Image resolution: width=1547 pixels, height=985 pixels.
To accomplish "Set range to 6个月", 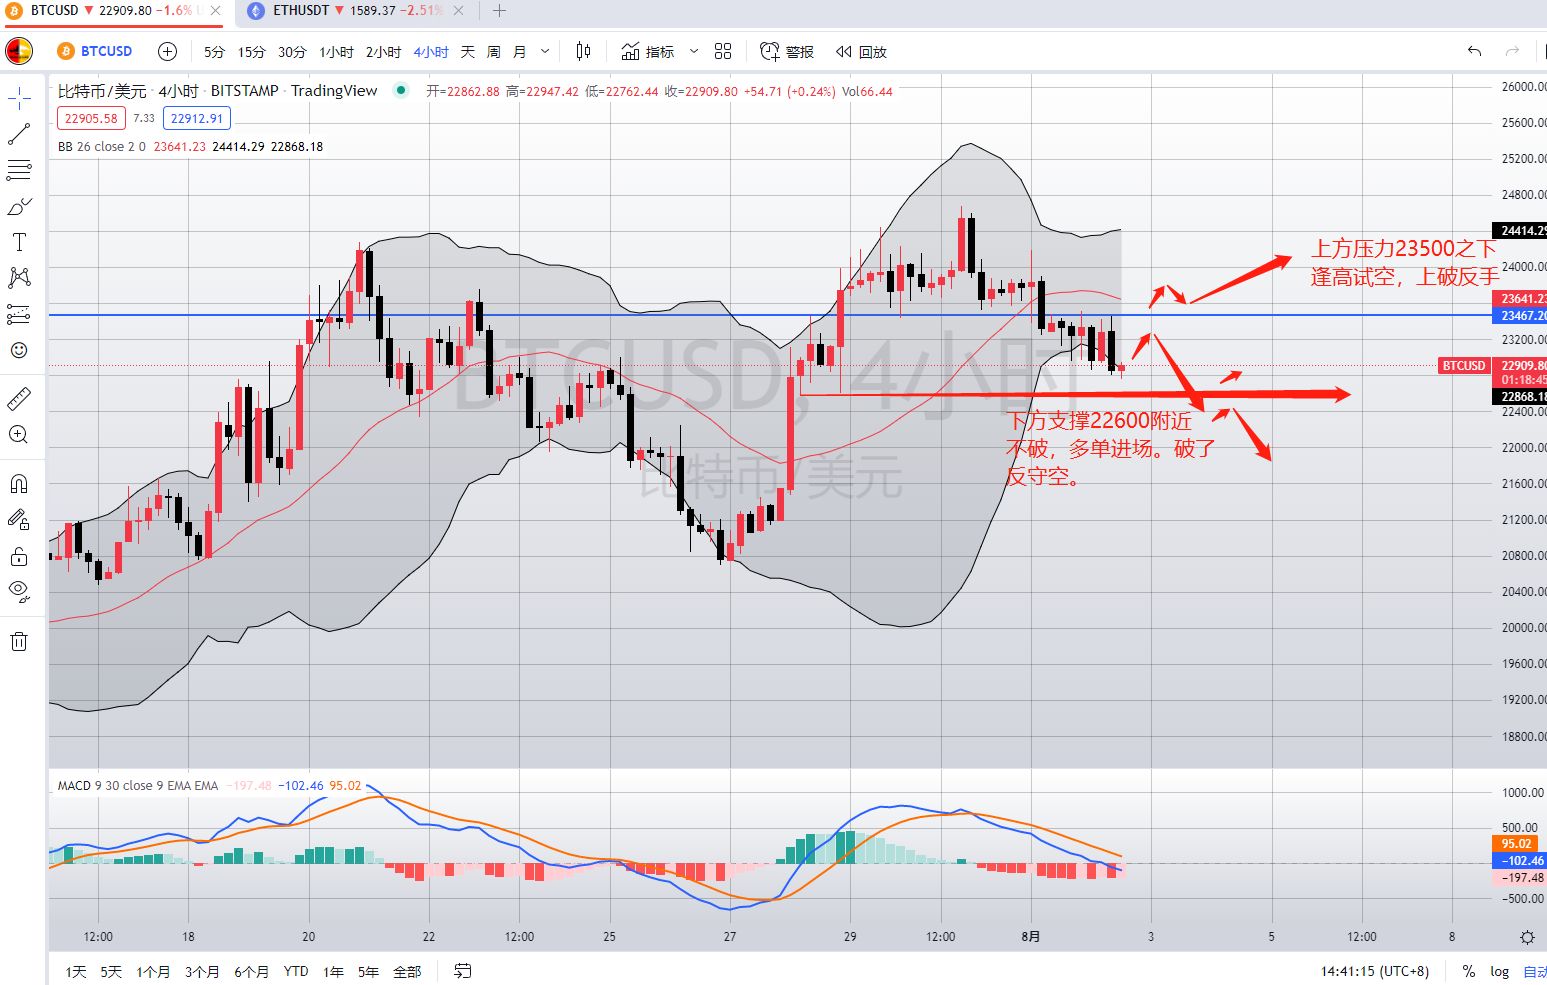I will click(x=251, y=971).
